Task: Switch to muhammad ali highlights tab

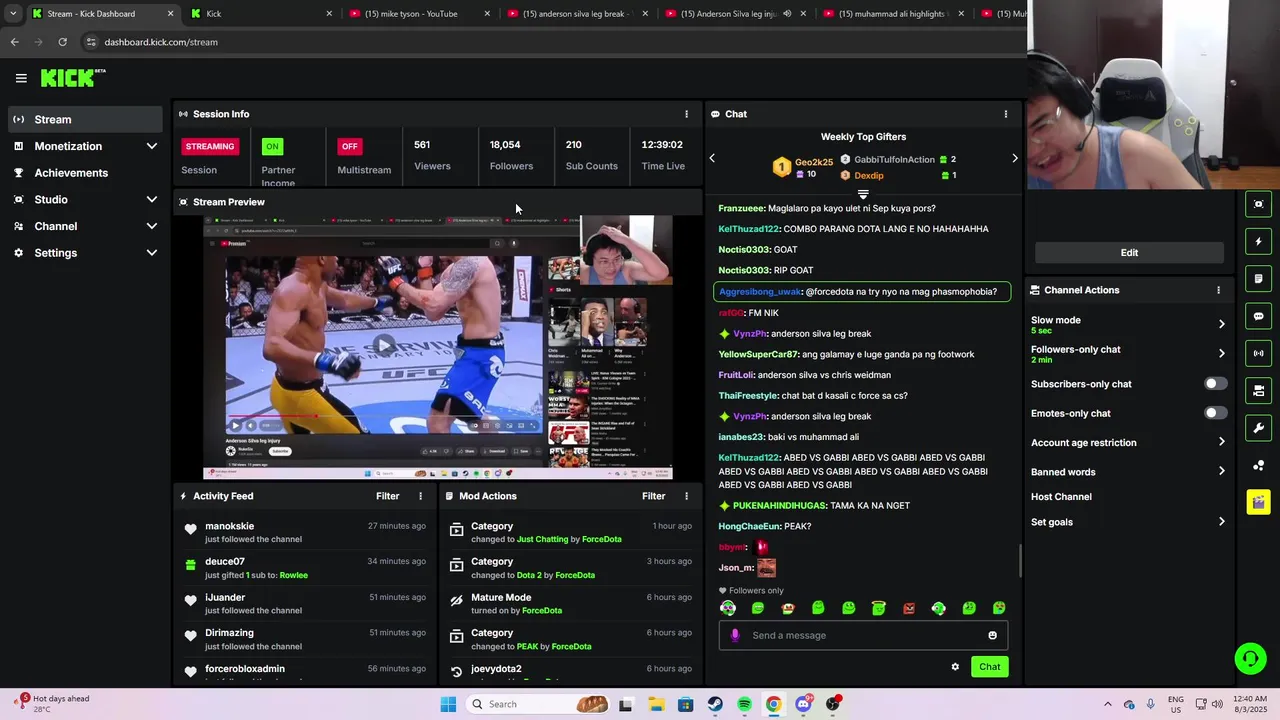Action: 894,14
